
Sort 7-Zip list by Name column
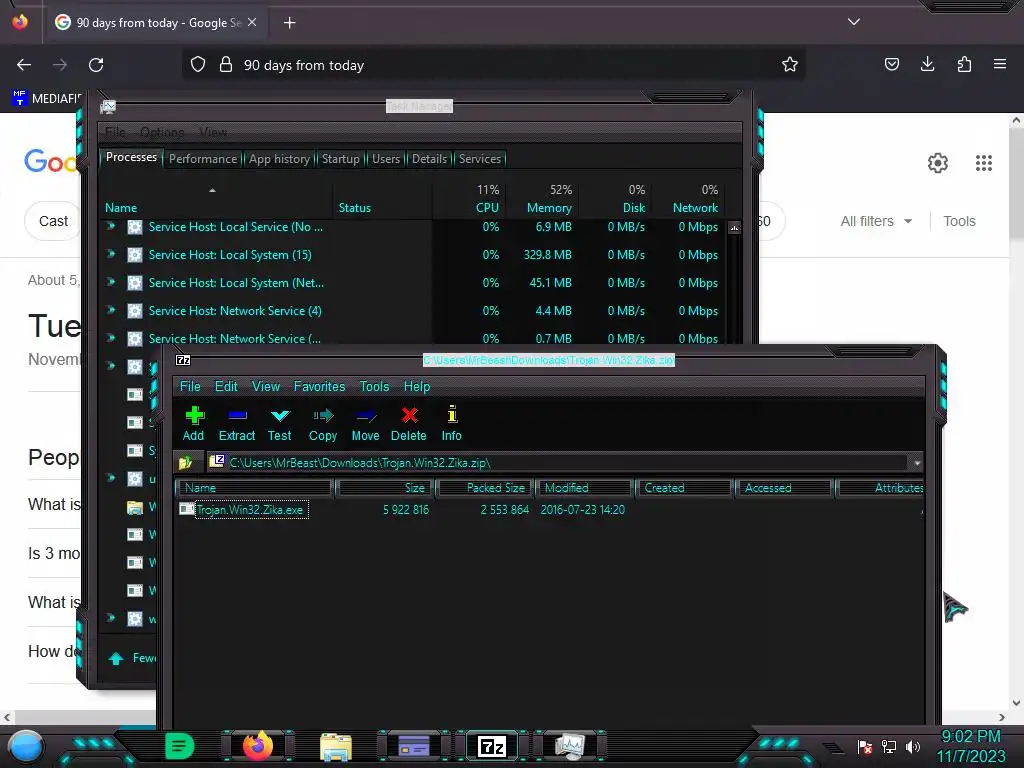click(x=254, y=488)
